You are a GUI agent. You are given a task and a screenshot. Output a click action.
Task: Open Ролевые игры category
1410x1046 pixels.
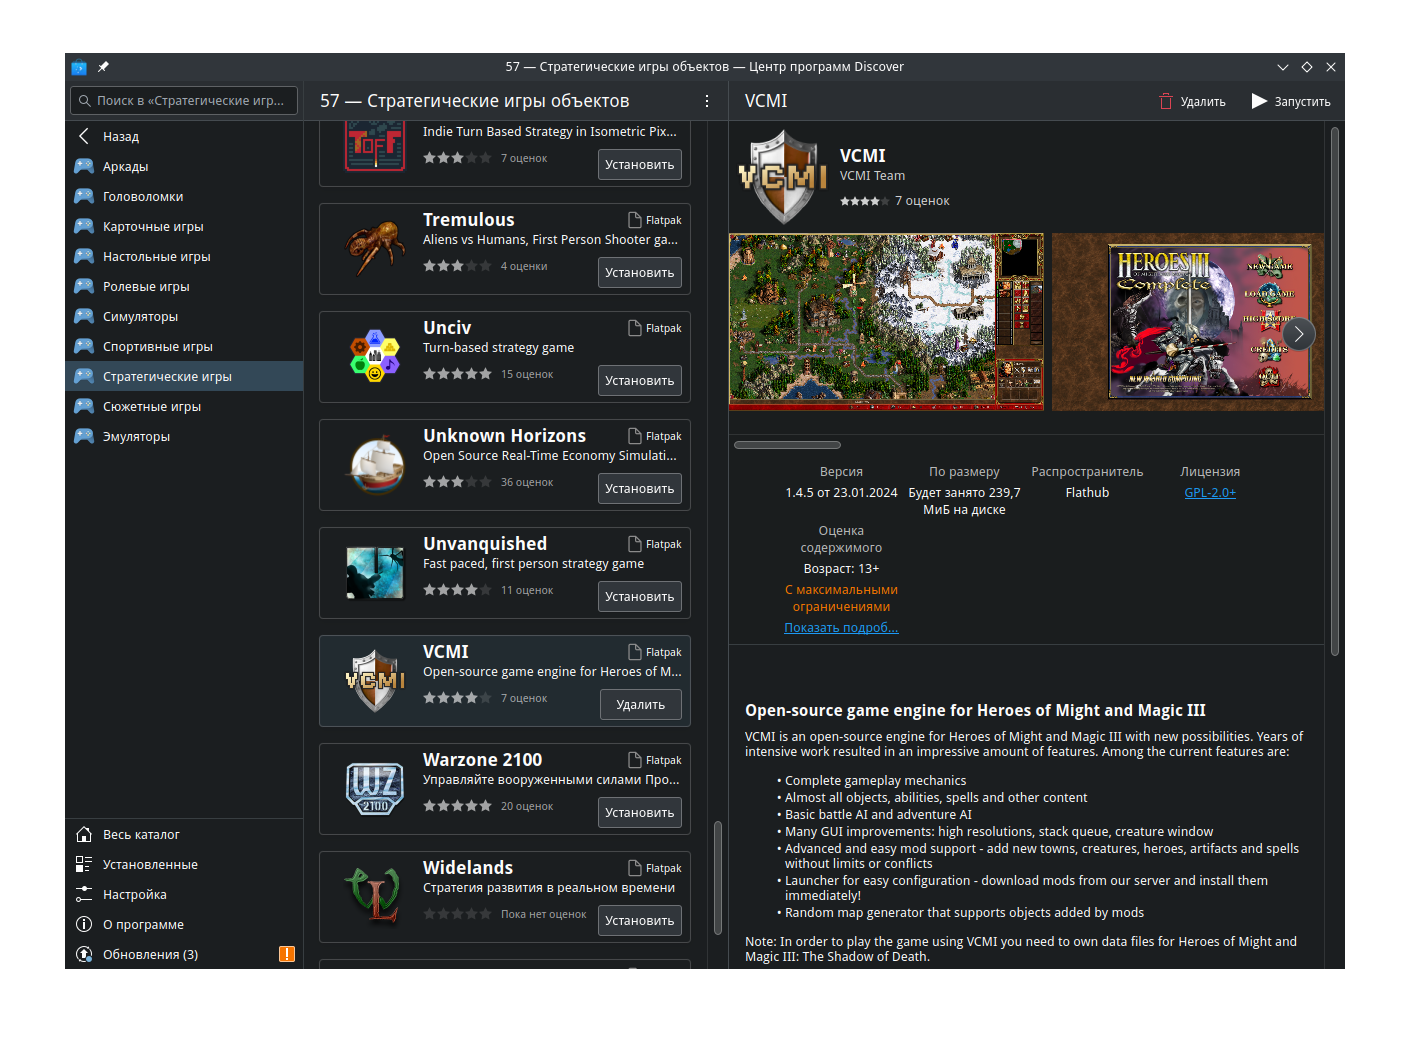tap(184, 286)
